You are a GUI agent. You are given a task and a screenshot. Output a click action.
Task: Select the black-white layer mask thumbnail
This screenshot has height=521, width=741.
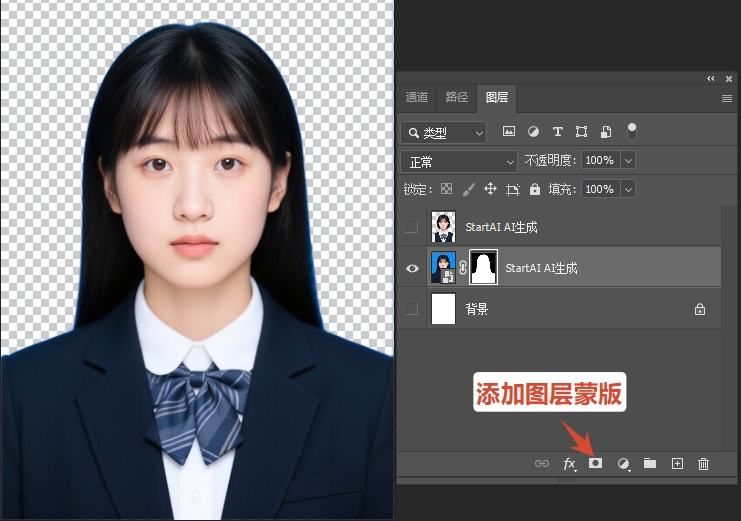click(483, 268)
